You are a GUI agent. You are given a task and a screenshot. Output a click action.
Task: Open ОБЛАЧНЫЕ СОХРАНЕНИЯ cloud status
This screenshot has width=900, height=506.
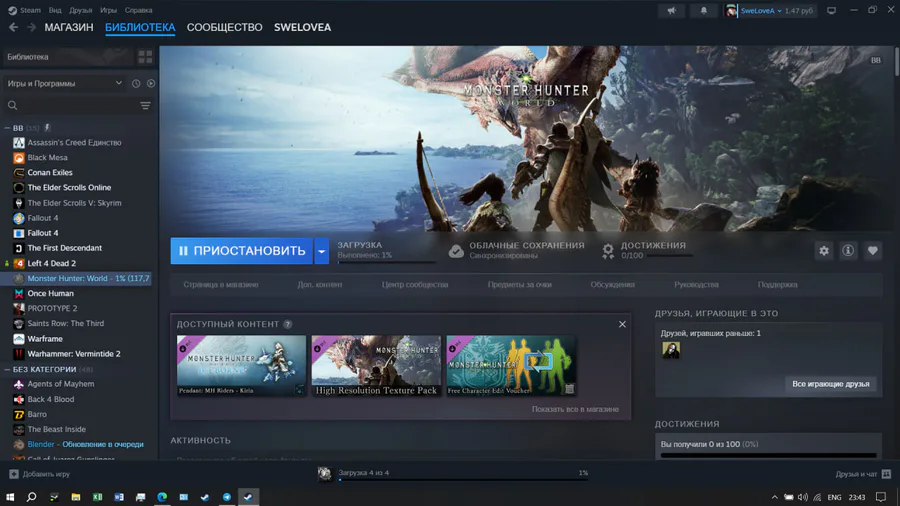click(517, 250)
